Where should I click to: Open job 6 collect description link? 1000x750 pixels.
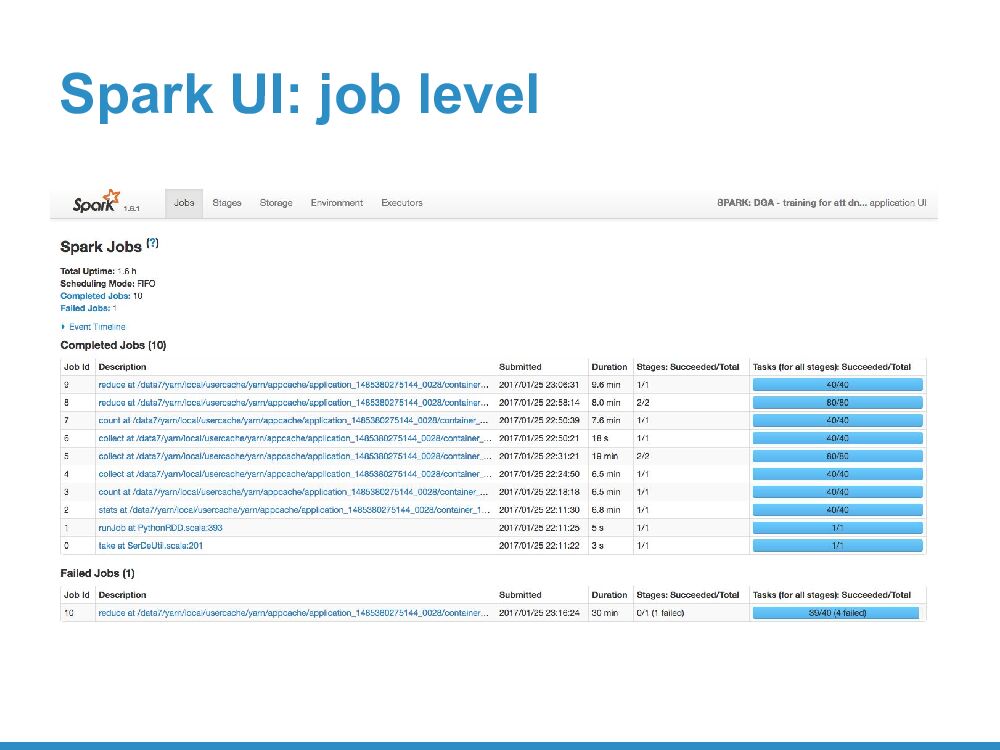point(295,438)
